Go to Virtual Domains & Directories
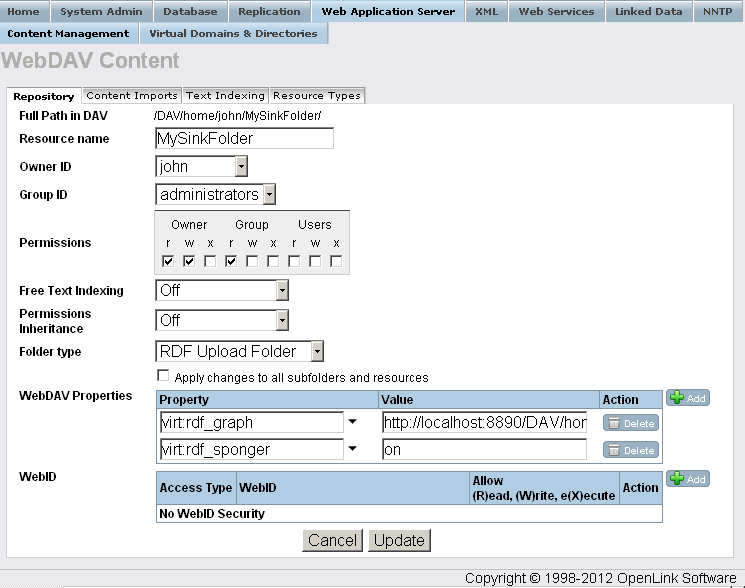The width and height of the screenshot is (745, 588). pos(233,33)
